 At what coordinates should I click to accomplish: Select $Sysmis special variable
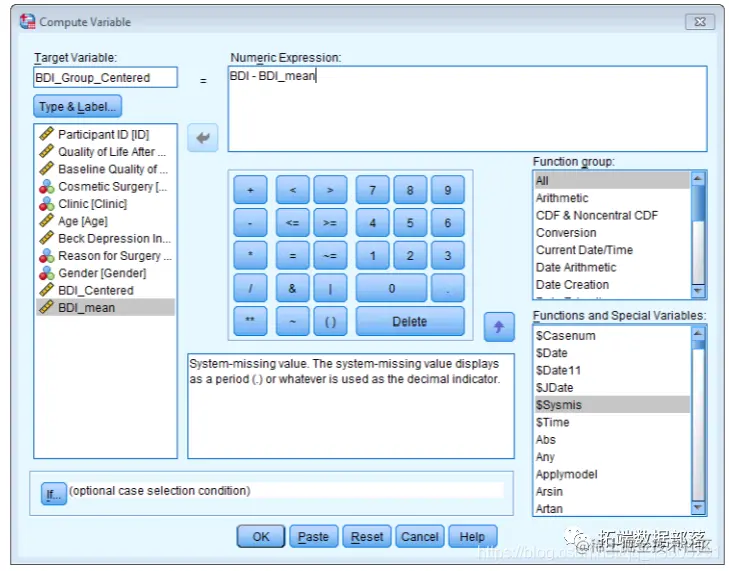tap(612, 405)
